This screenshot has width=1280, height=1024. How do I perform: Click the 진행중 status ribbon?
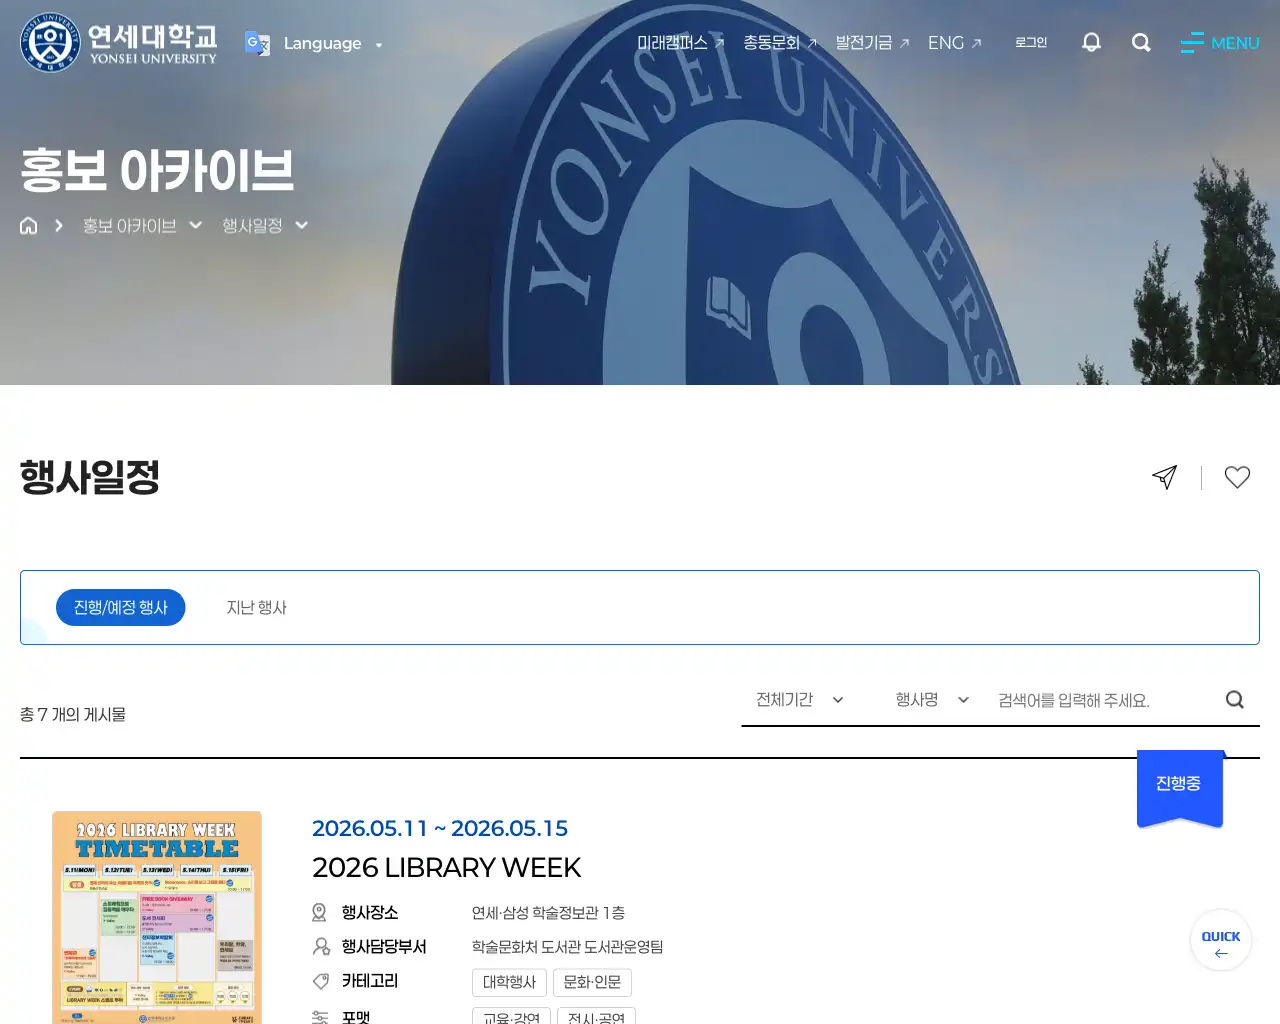tap(1180, 788)
